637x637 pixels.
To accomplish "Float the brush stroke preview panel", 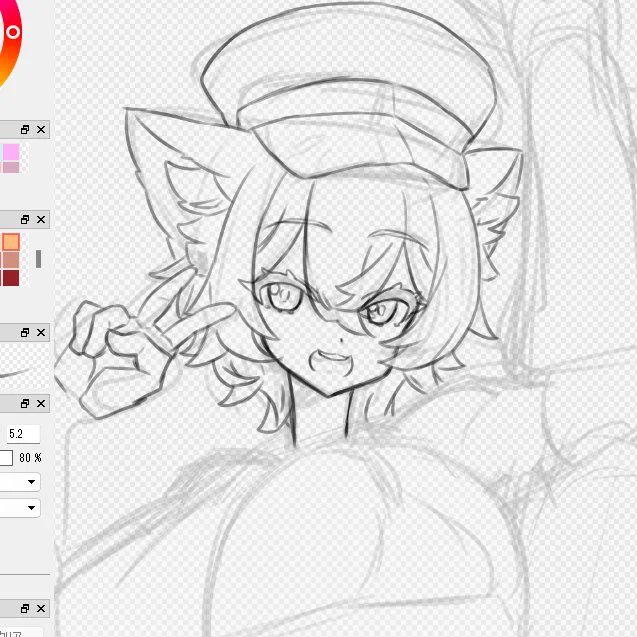I will click(x=25, y=333).
